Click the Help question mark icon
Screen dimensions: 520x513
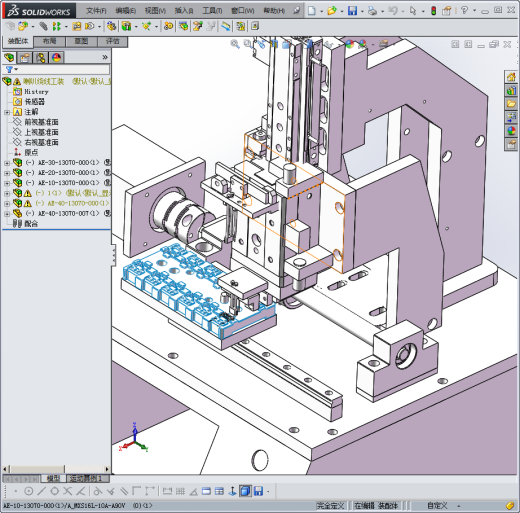464,11
